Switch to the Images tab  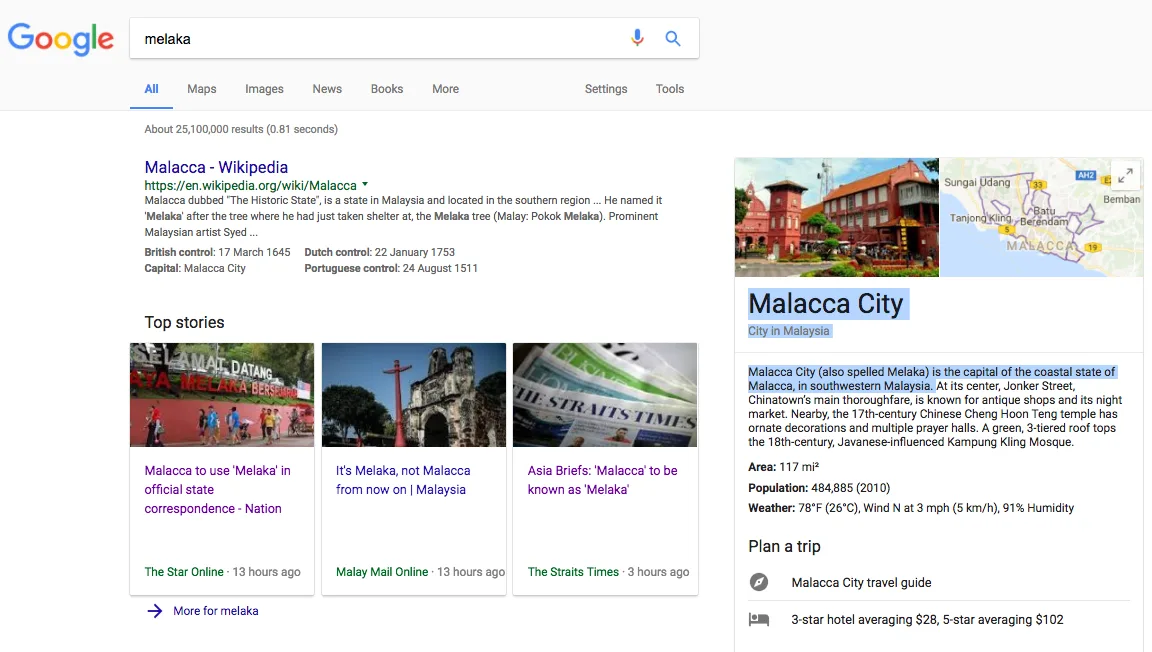point(264,89)
